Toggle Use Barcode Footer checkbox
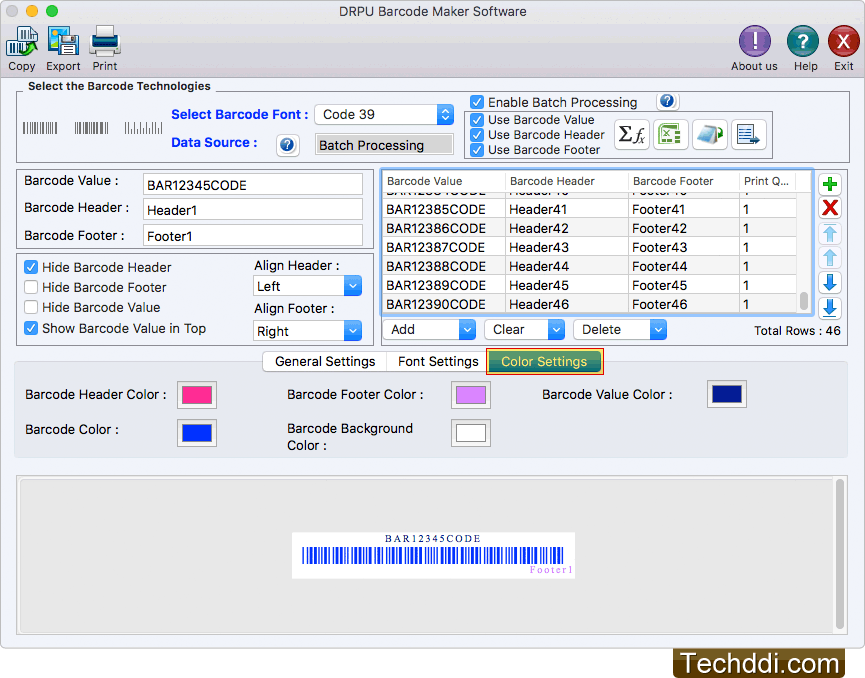The height and width of the screenshot is (678, 865). pos(477,150)
